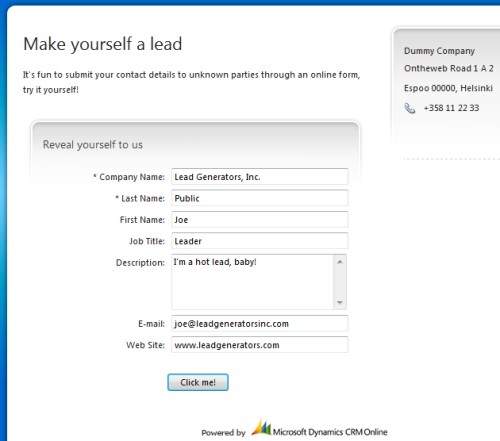Click the Description scrollbar up arrow
Viewport: 500px width, 441px height.
340,262
